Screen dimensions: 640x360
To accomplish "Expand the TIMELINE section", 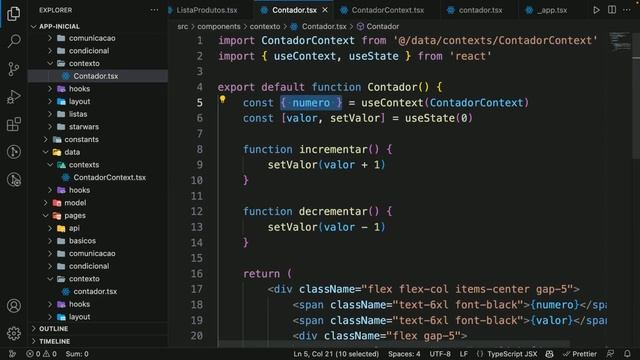I will point(54,341).
